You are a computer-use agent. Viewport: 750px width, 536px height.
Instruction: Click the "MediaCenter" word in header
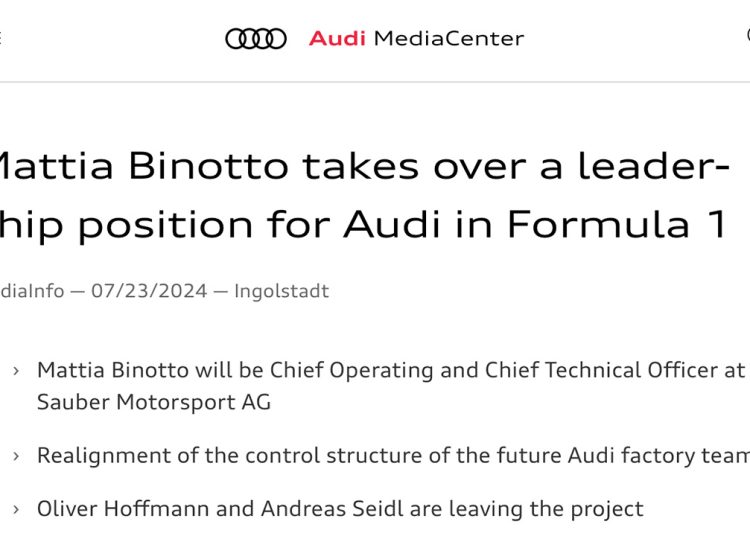tap(448, 39)
